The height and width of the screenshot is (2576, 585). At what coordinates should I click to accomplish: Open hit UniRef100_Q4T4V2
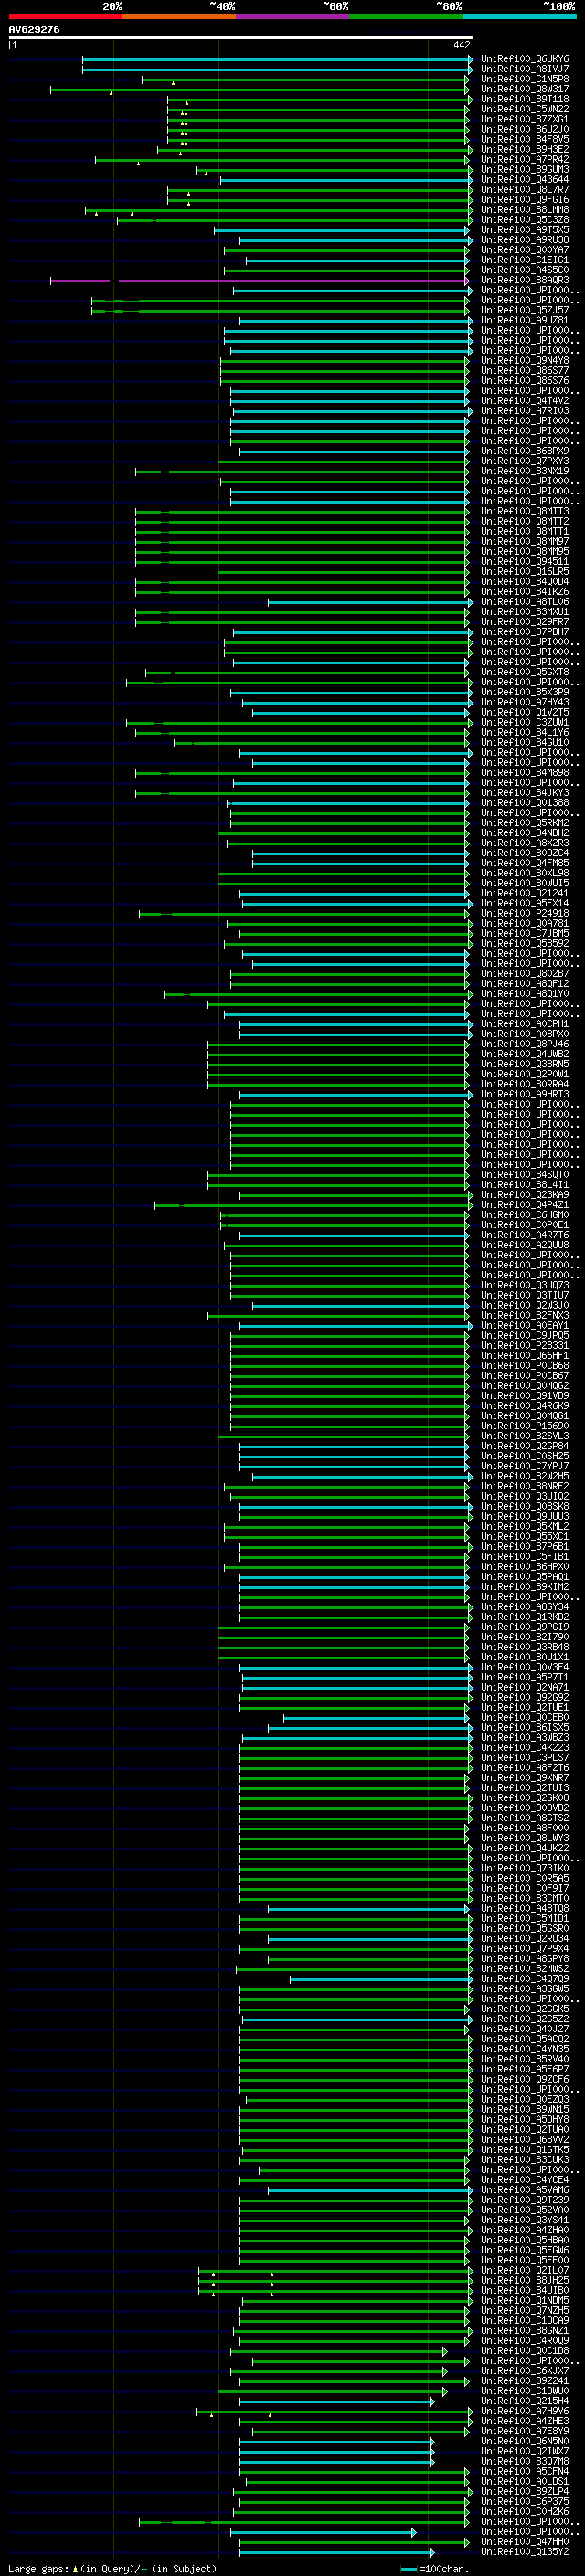pos(525,401)
